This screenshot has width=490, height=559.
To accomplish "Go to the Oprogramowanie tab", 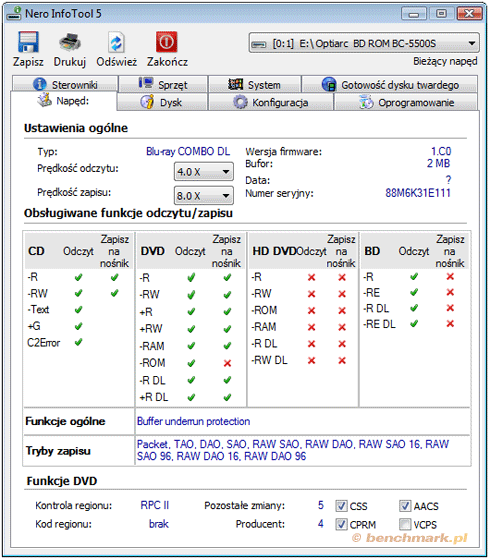I will pyautogui.click(x=405, y=102).
